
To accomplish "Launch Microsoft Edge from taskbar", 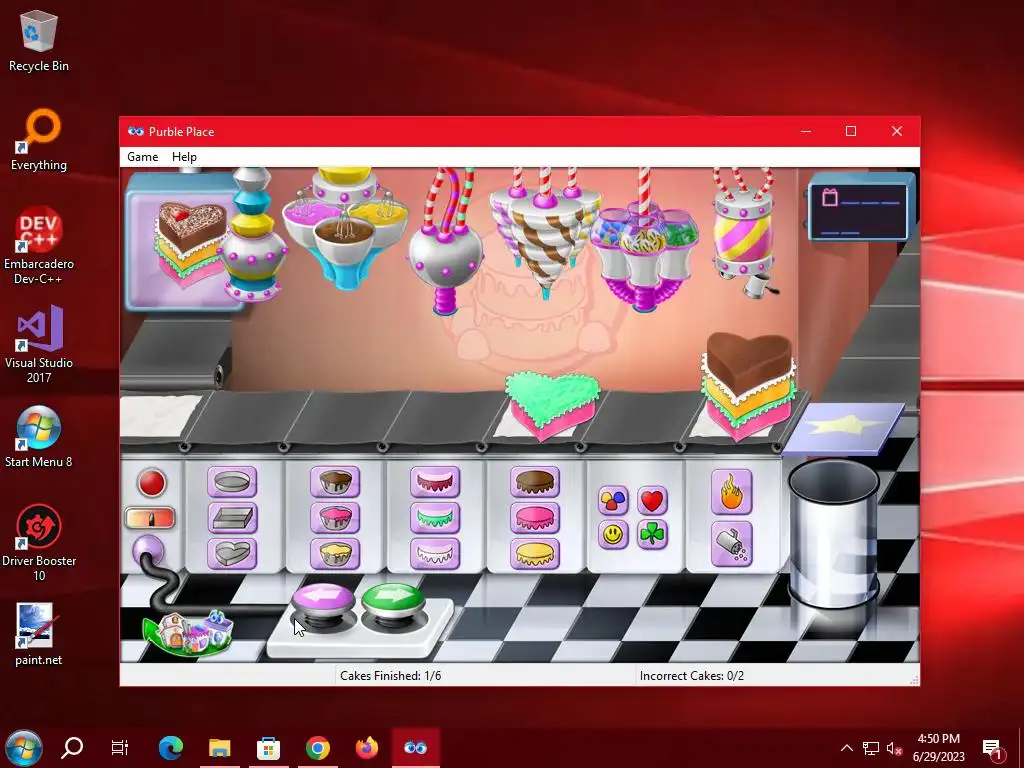I will pyautogui.click(x=170, y=748).
